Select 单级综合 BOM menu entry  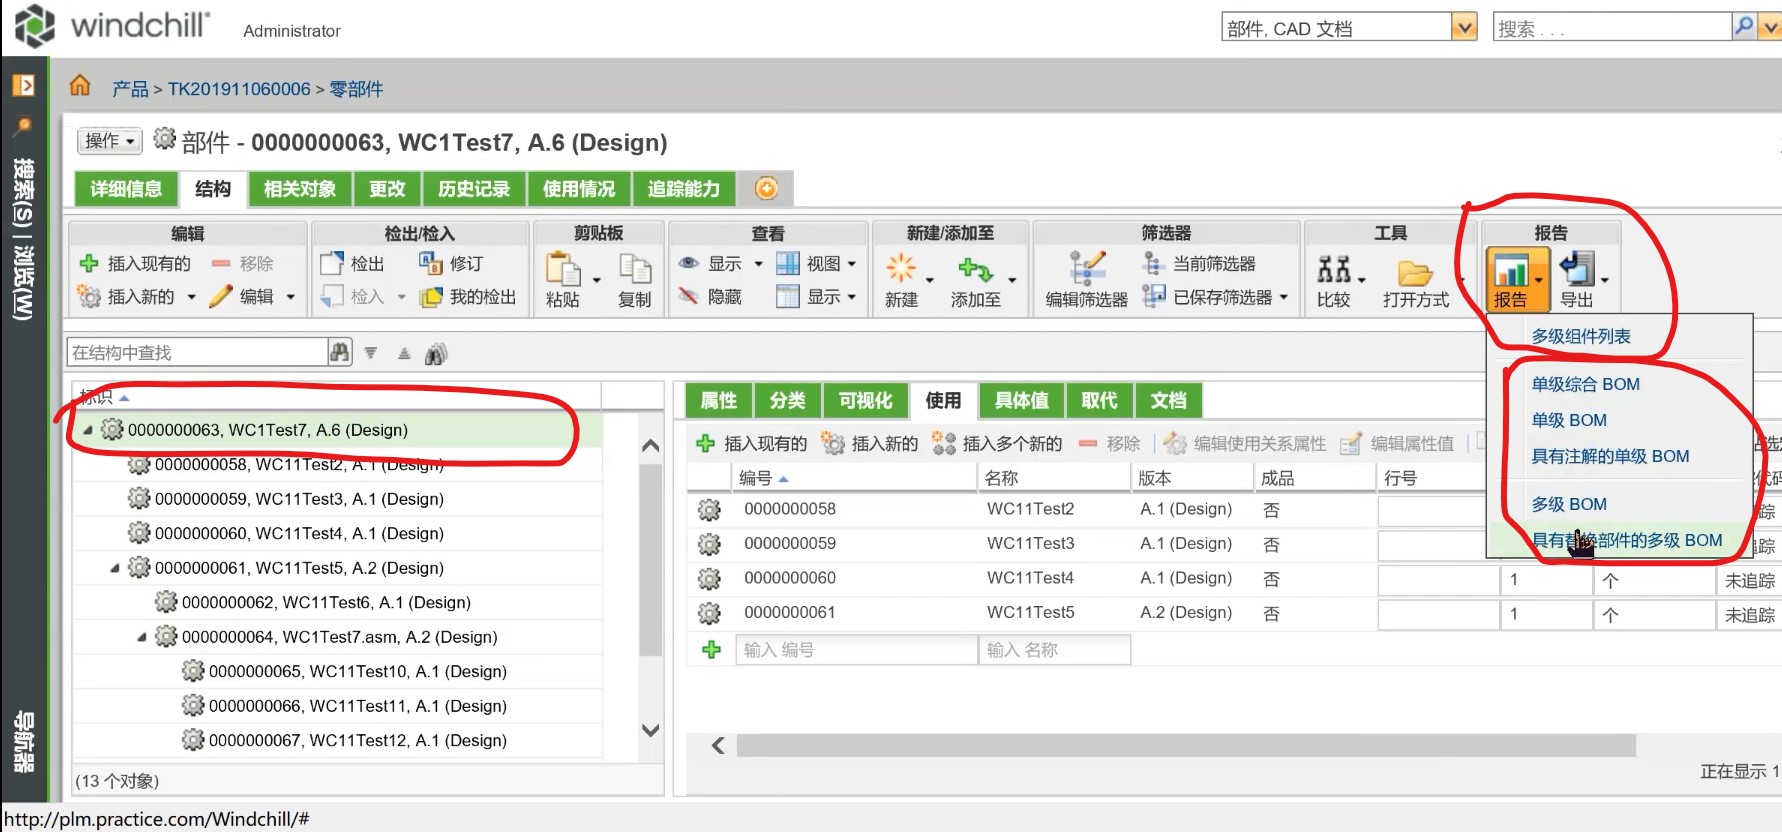pos(1586,384)
